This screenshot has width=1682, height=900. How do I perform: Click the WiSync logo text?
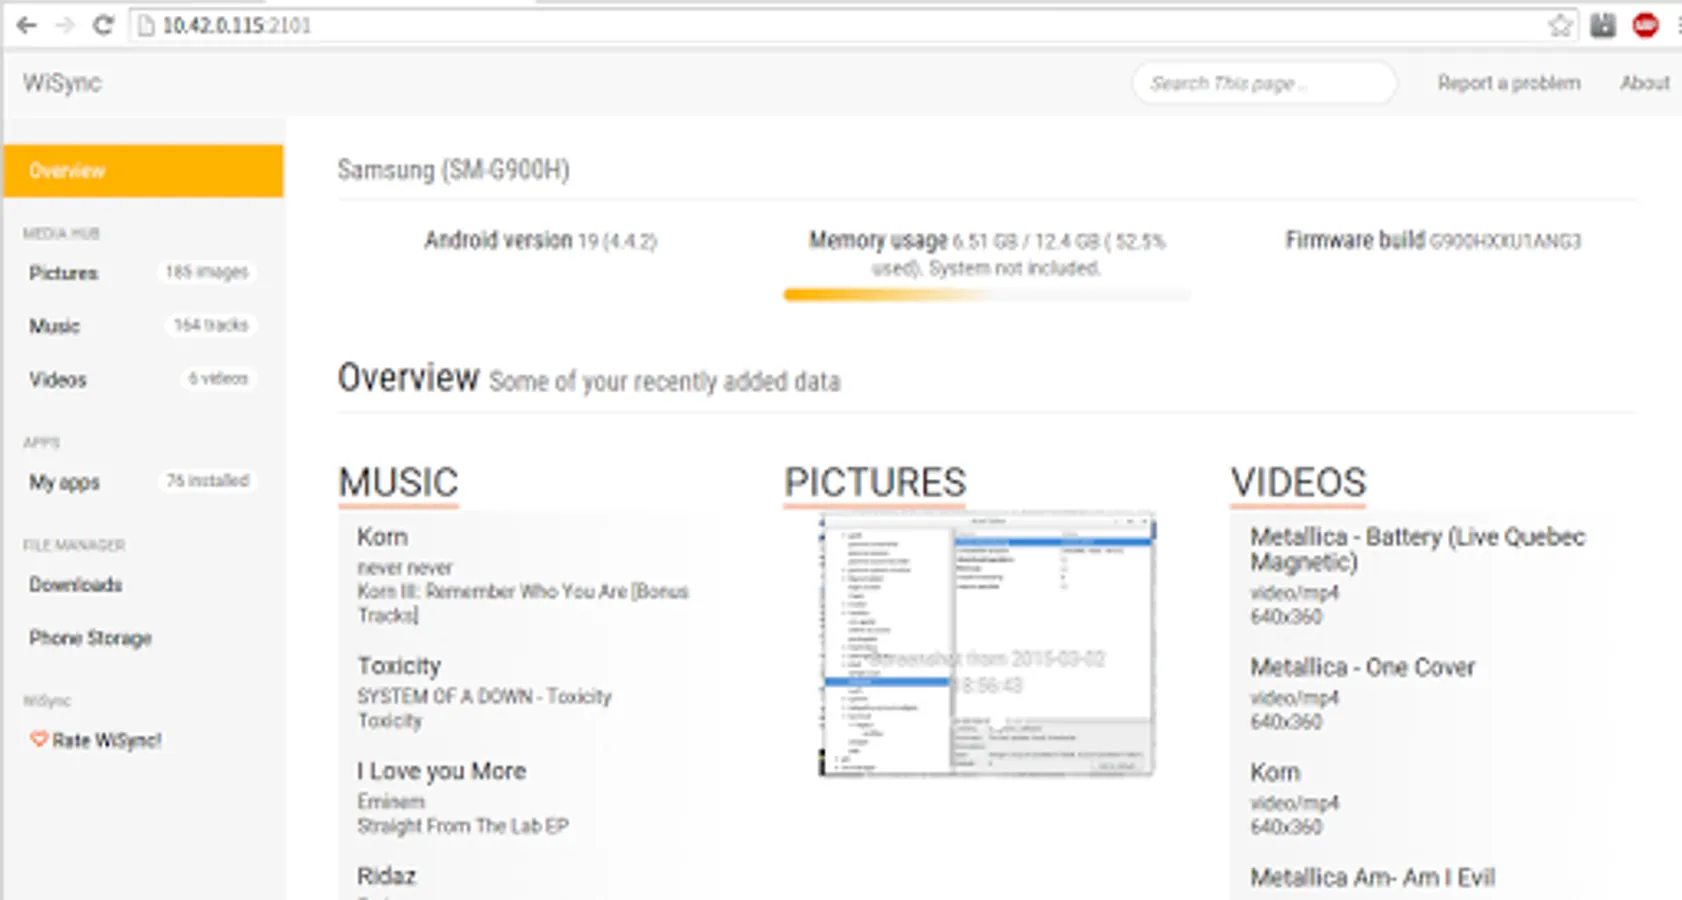[62, 83]
